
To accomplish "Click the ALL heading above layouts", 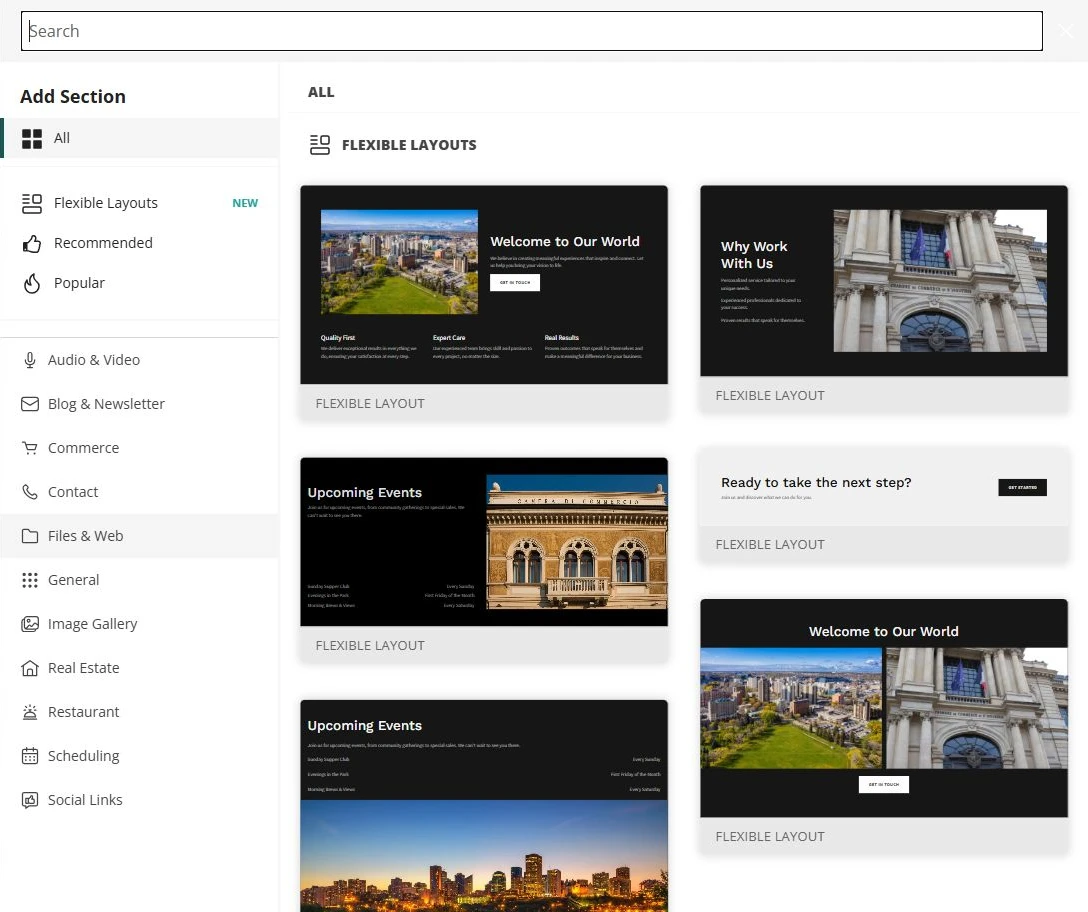I will pos(321,92).
